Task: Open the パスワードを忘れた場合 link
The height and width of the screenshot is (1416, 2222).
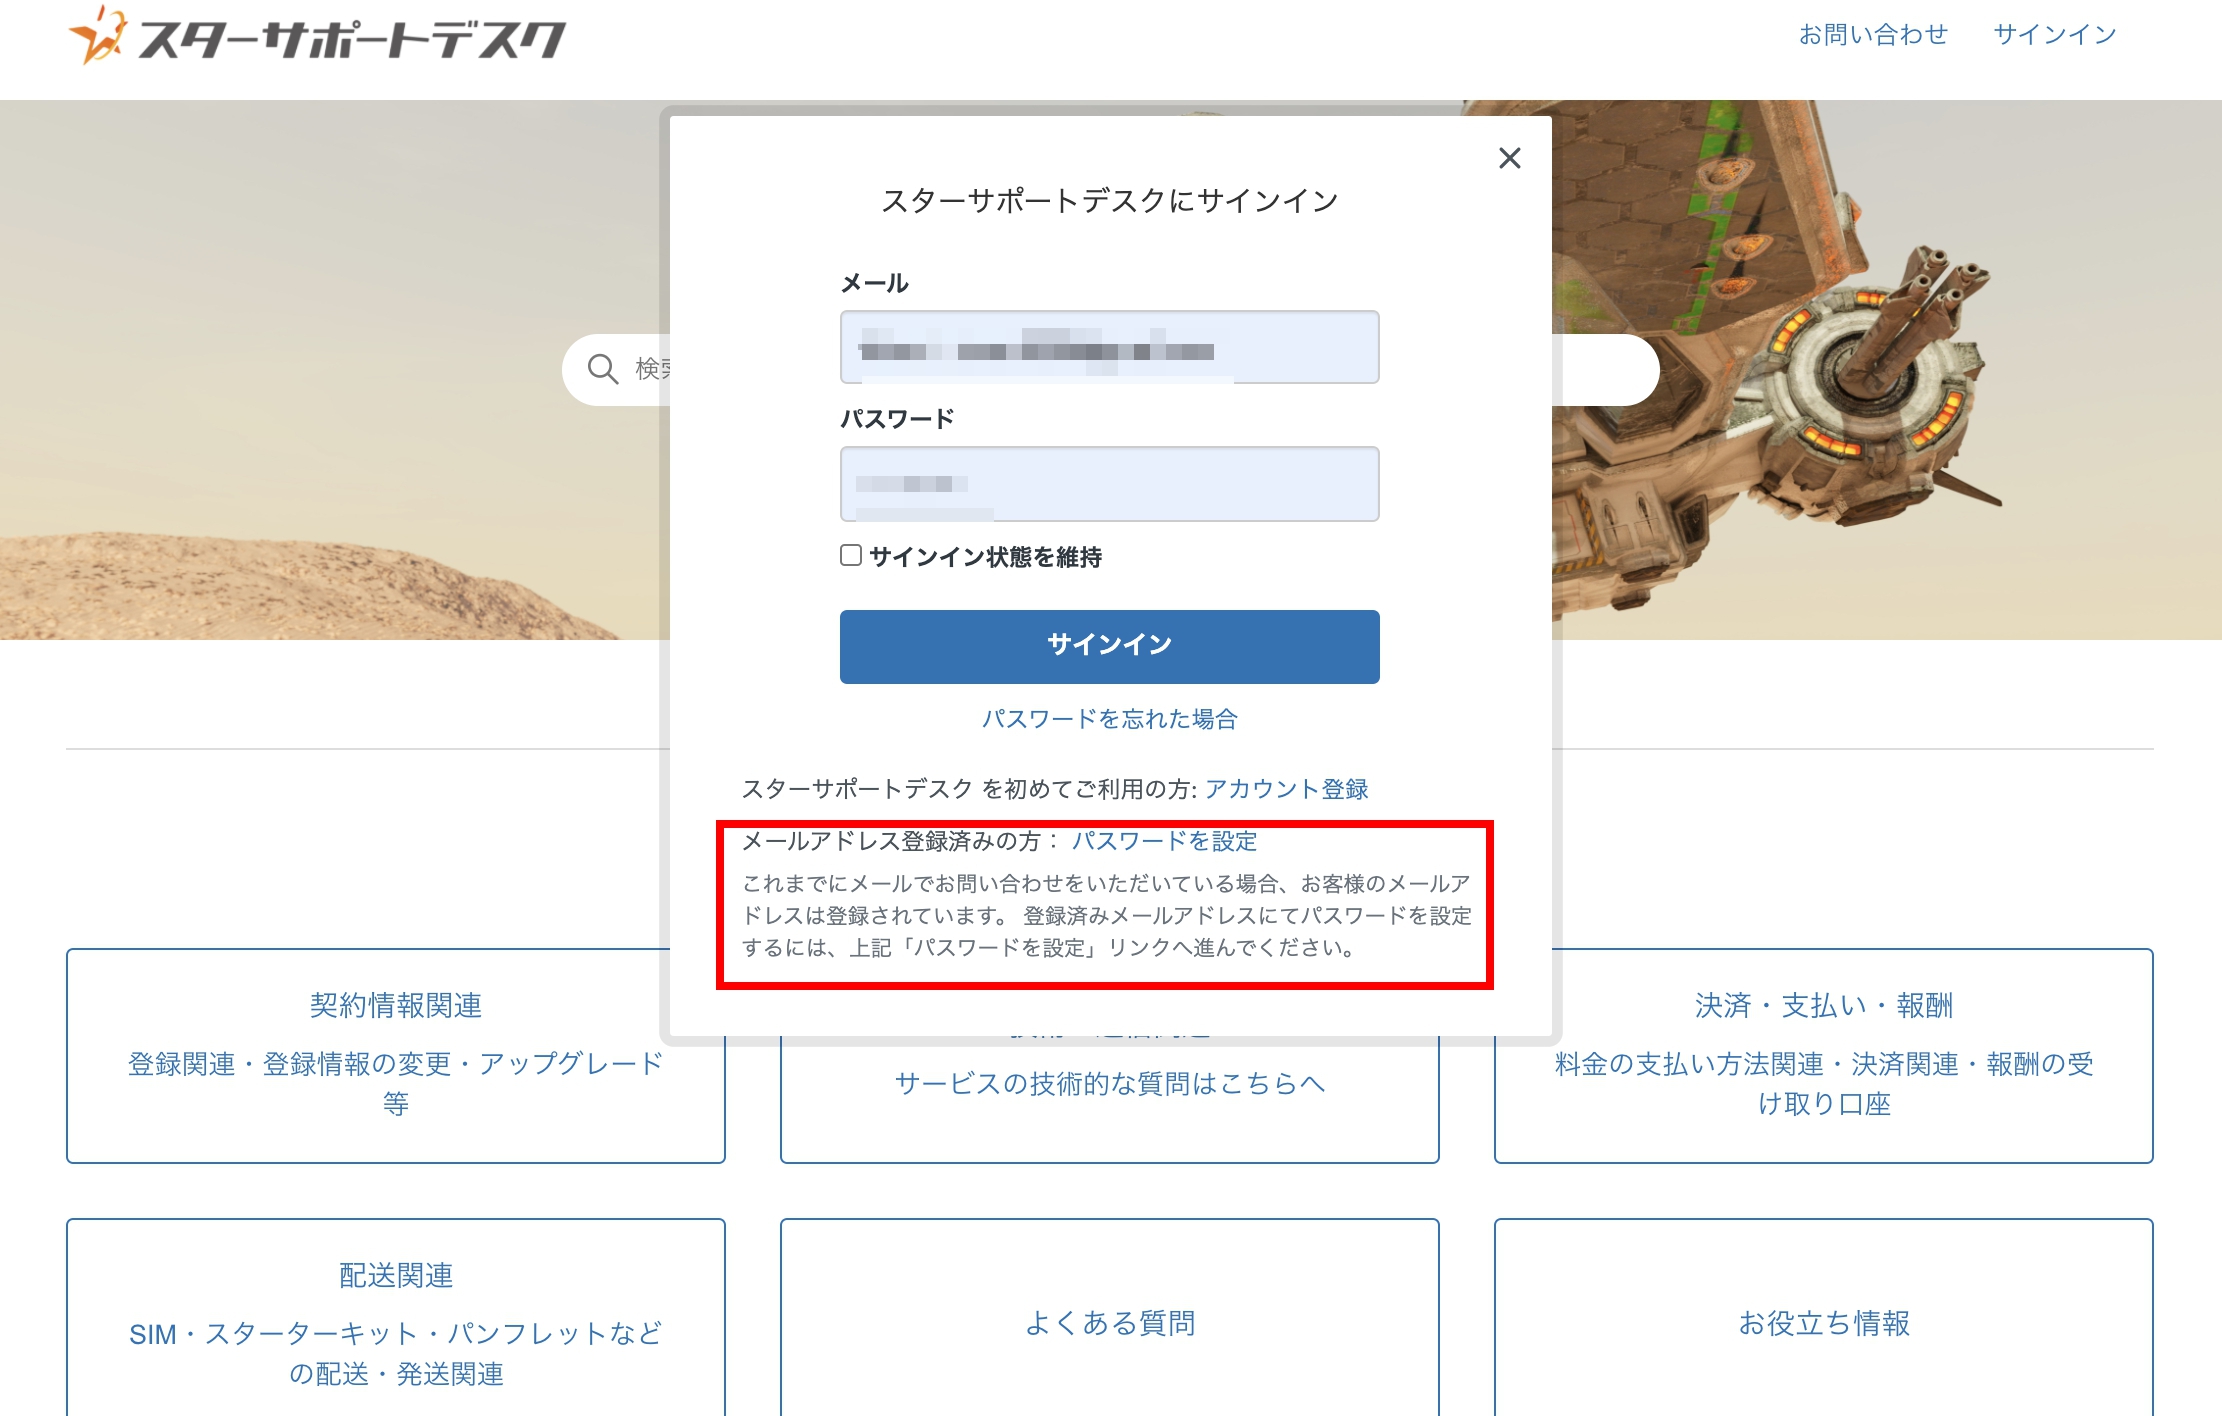Action: [x=1108, y=718]
